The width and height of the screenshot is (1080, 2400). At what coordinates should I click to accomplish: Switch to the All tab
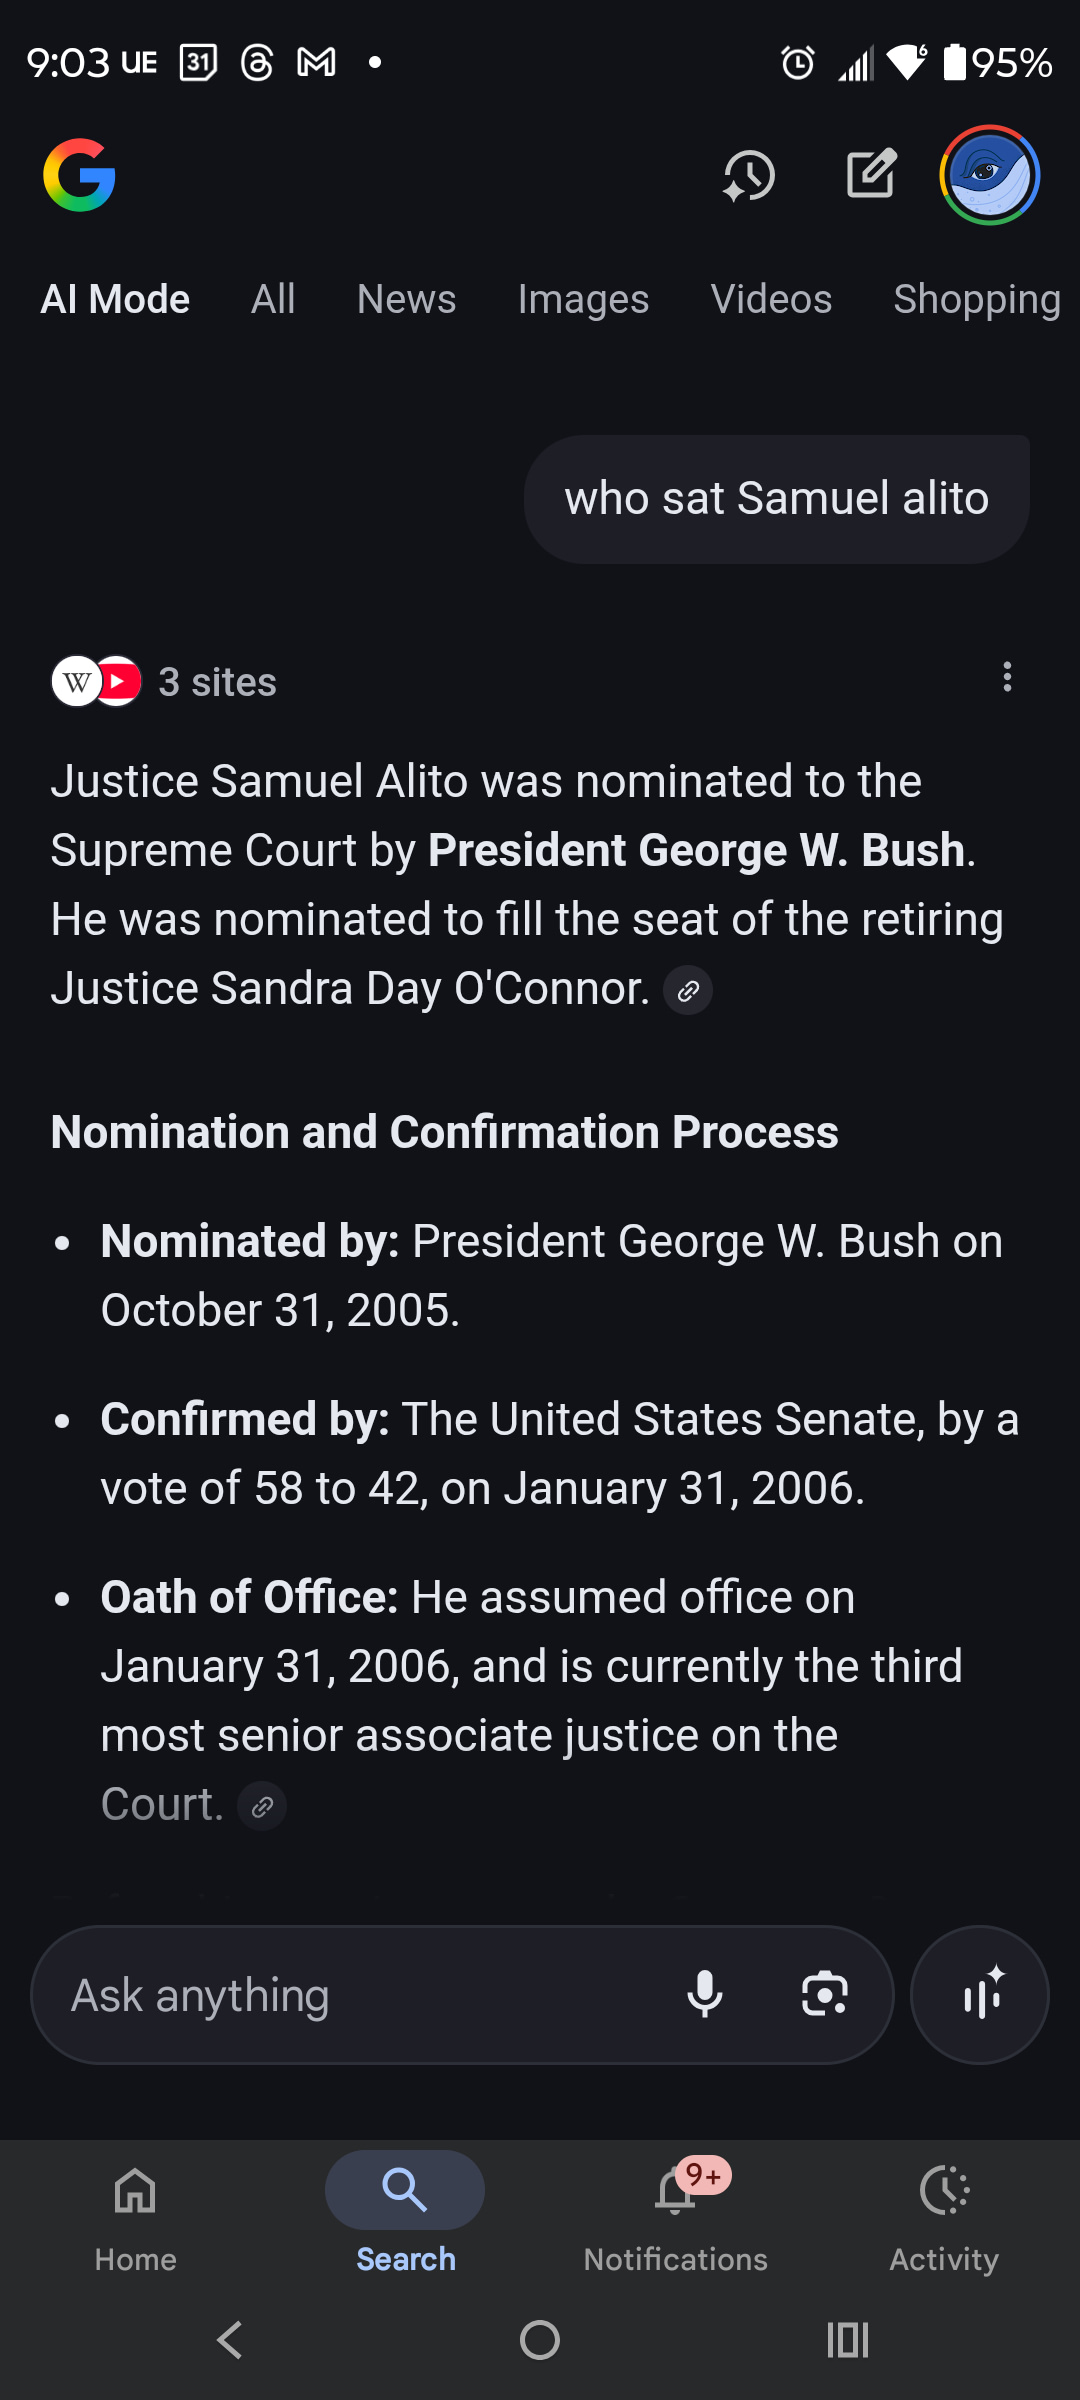point(273,299)
